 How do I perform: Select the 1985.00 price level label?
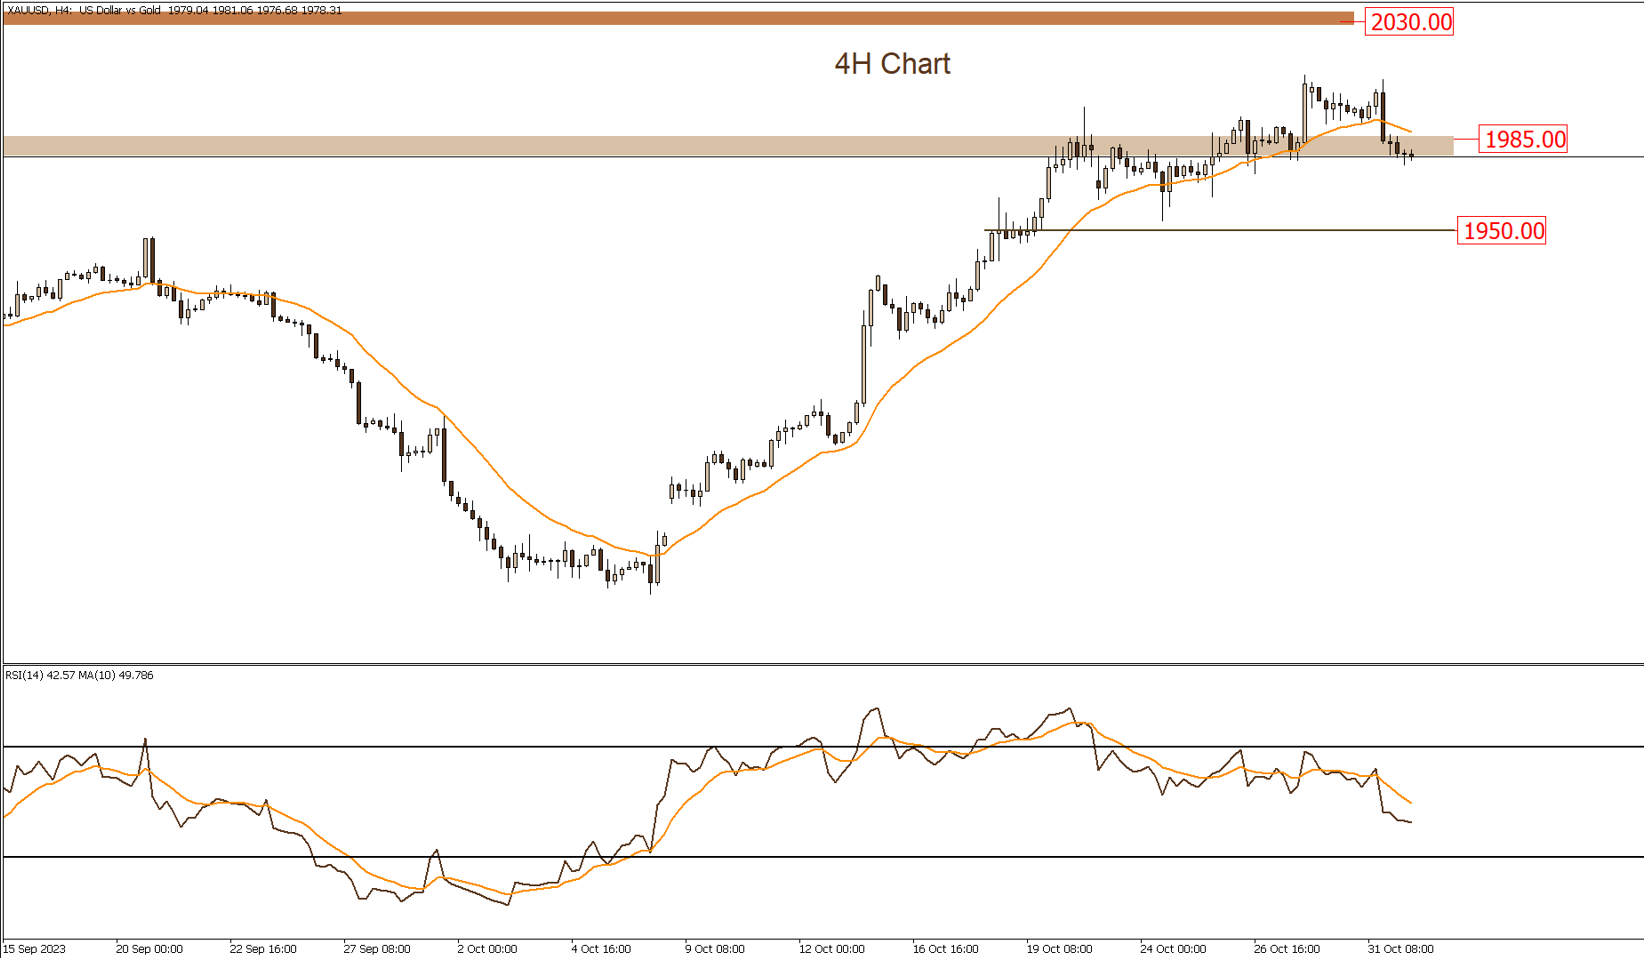coord(1524,139)
